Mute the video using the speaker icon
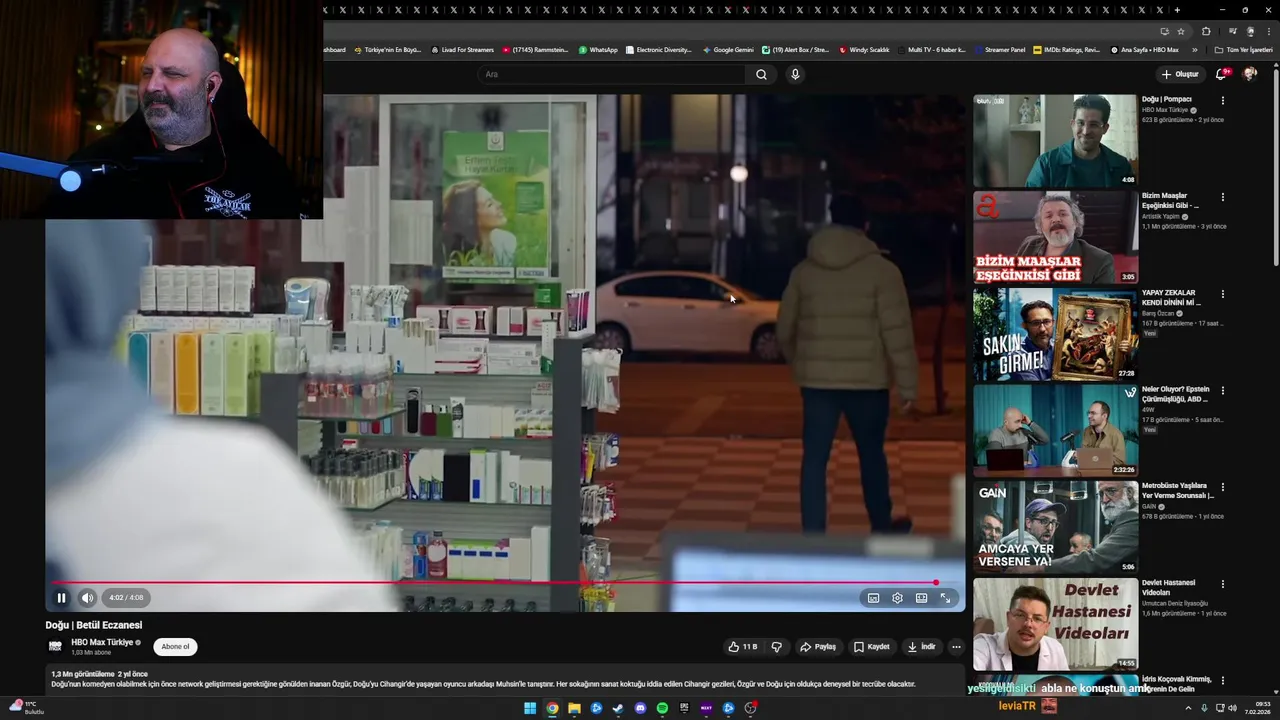This screenshot has width=1280, height=720. 87,598
